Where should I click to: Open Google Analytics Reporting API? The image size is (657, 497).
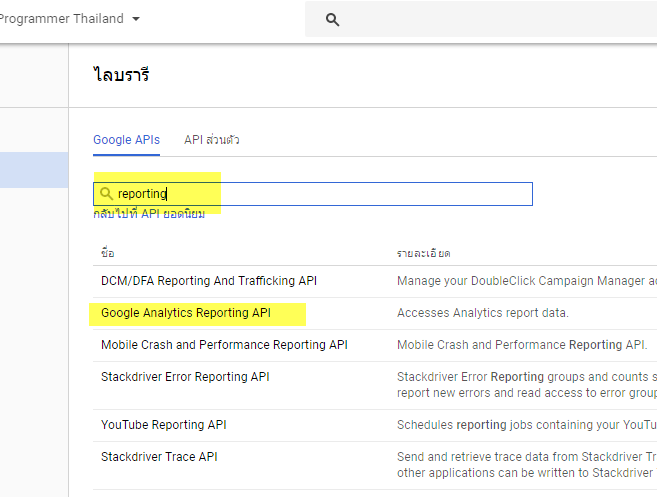coord(186,313)
